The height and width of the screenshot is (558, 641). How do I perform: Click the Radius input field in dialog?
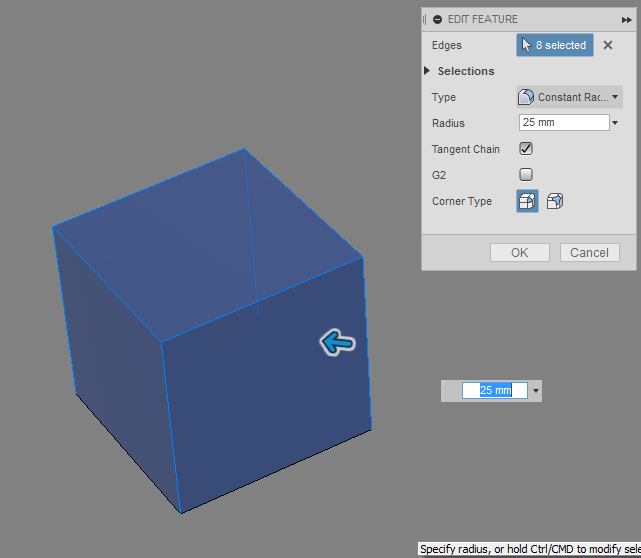click(x=564, y=123)
